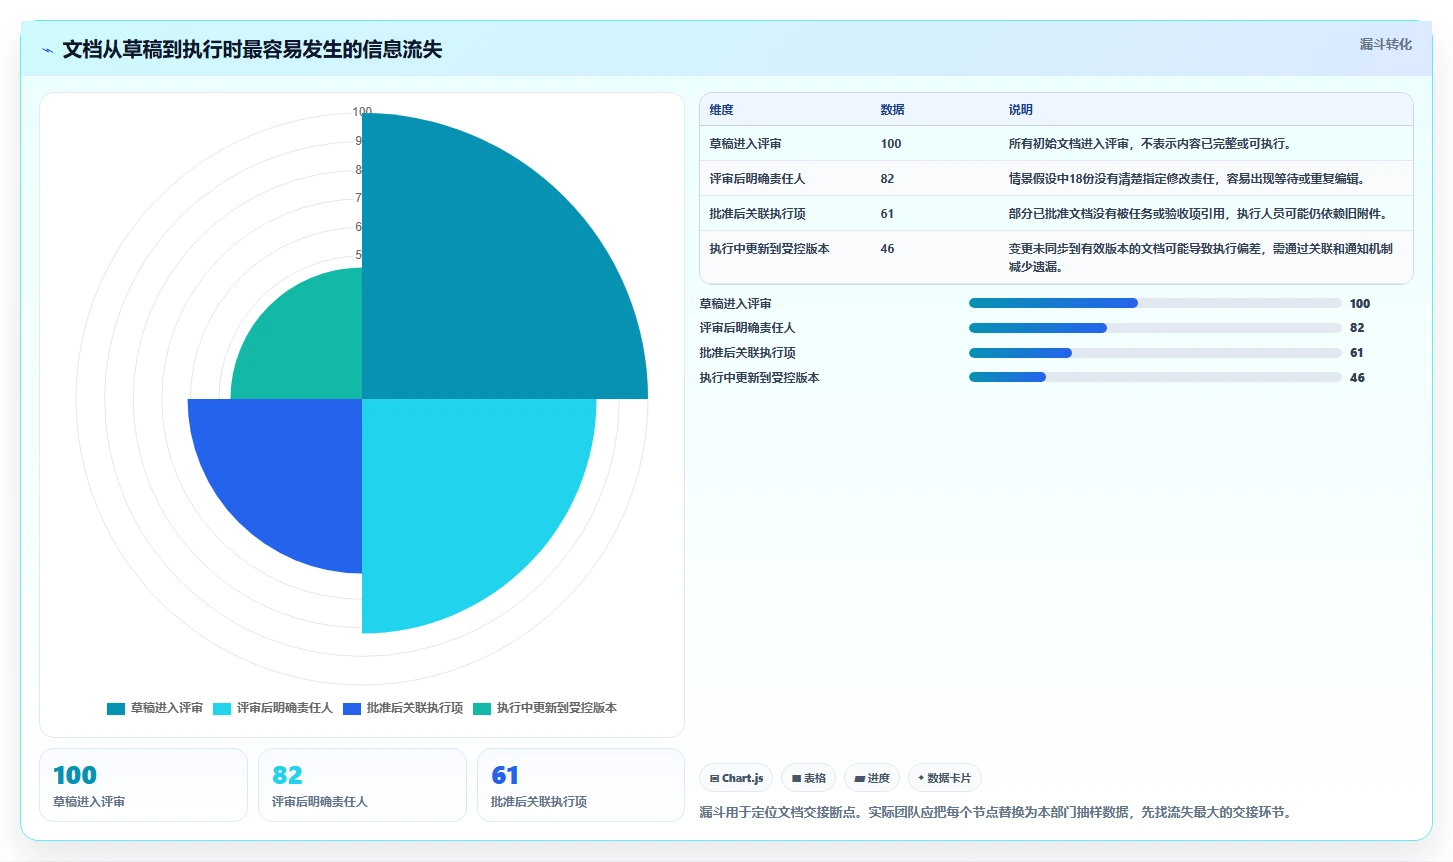Click the 批准后关联执行项 progress bar
The height and width of the screenshot is (862, 1453).
tap(1155, 353)
